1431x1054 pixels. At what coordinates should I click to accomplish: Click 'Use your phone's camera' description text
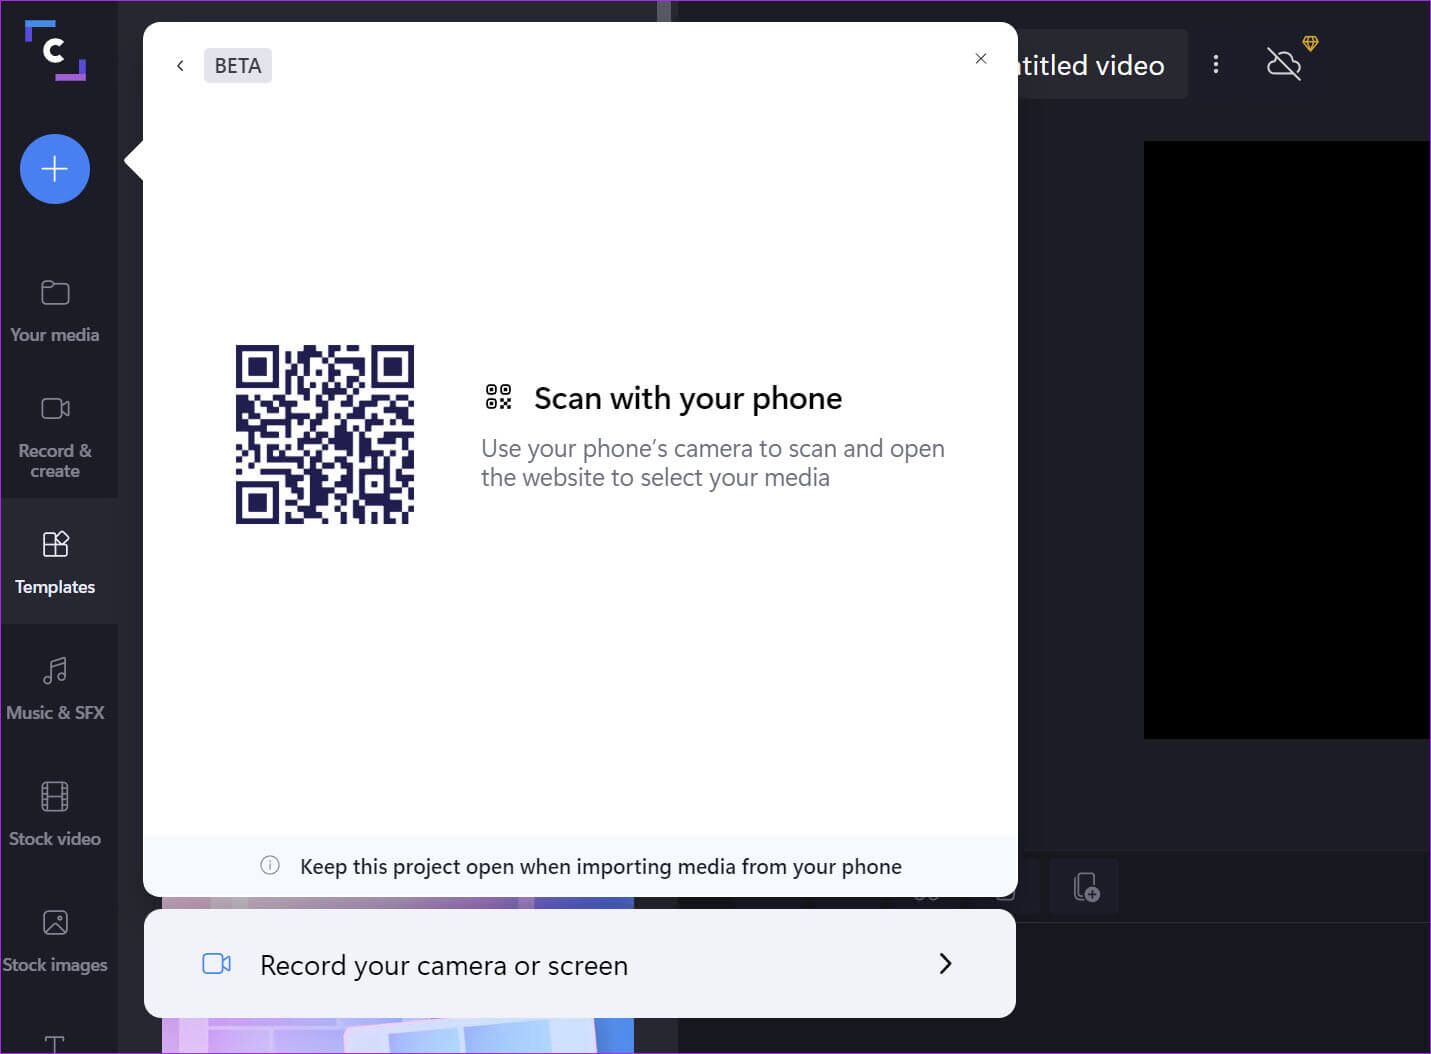tap(713, 463)
